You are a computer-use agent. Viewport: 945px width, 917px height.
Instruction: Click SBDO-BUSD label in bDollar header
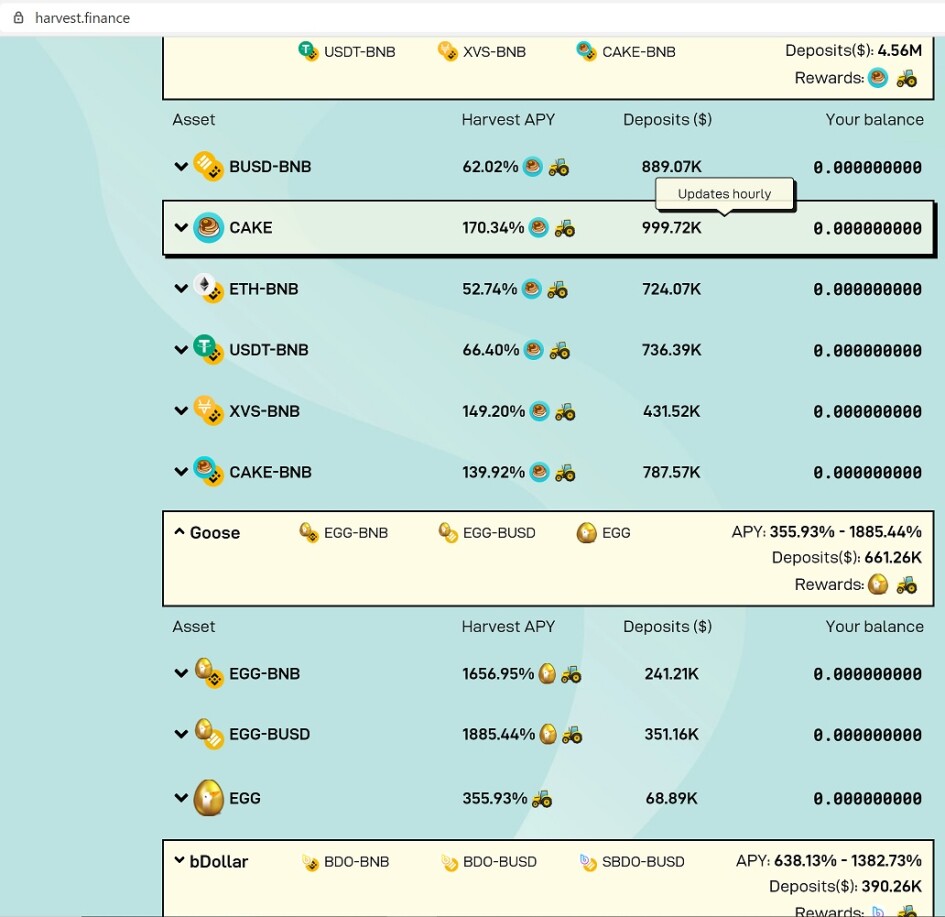tap(643, 861)
